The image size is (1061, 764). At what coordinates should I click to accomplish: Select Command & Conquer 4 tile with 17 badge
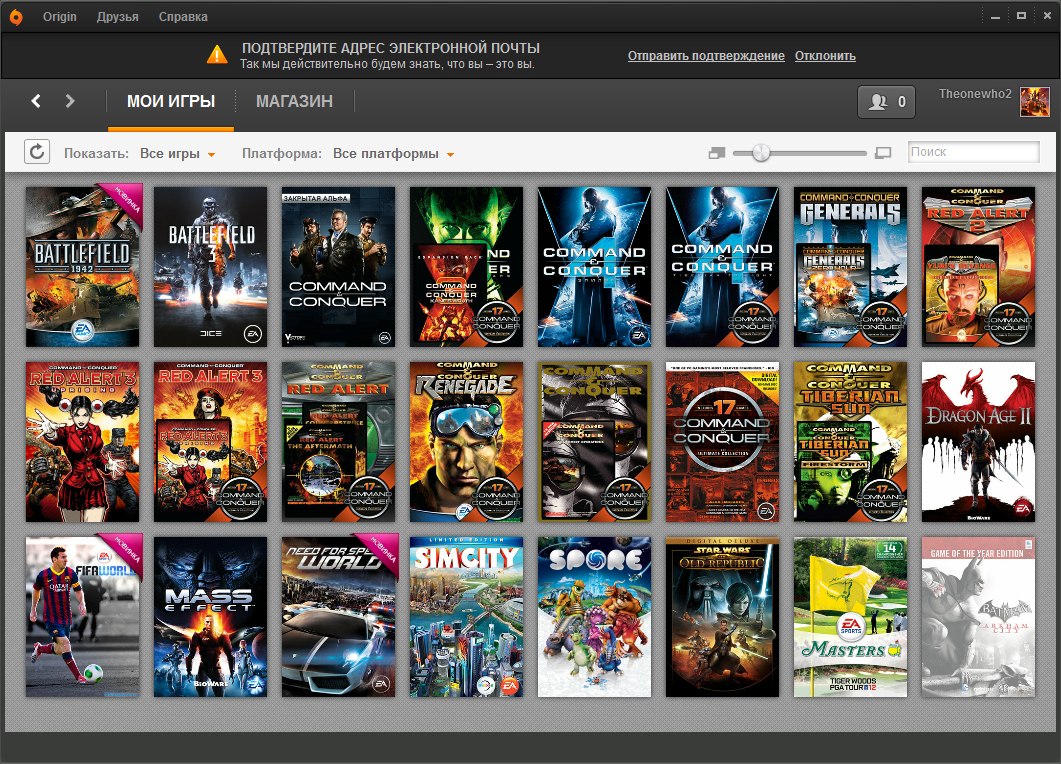point(722,267)
